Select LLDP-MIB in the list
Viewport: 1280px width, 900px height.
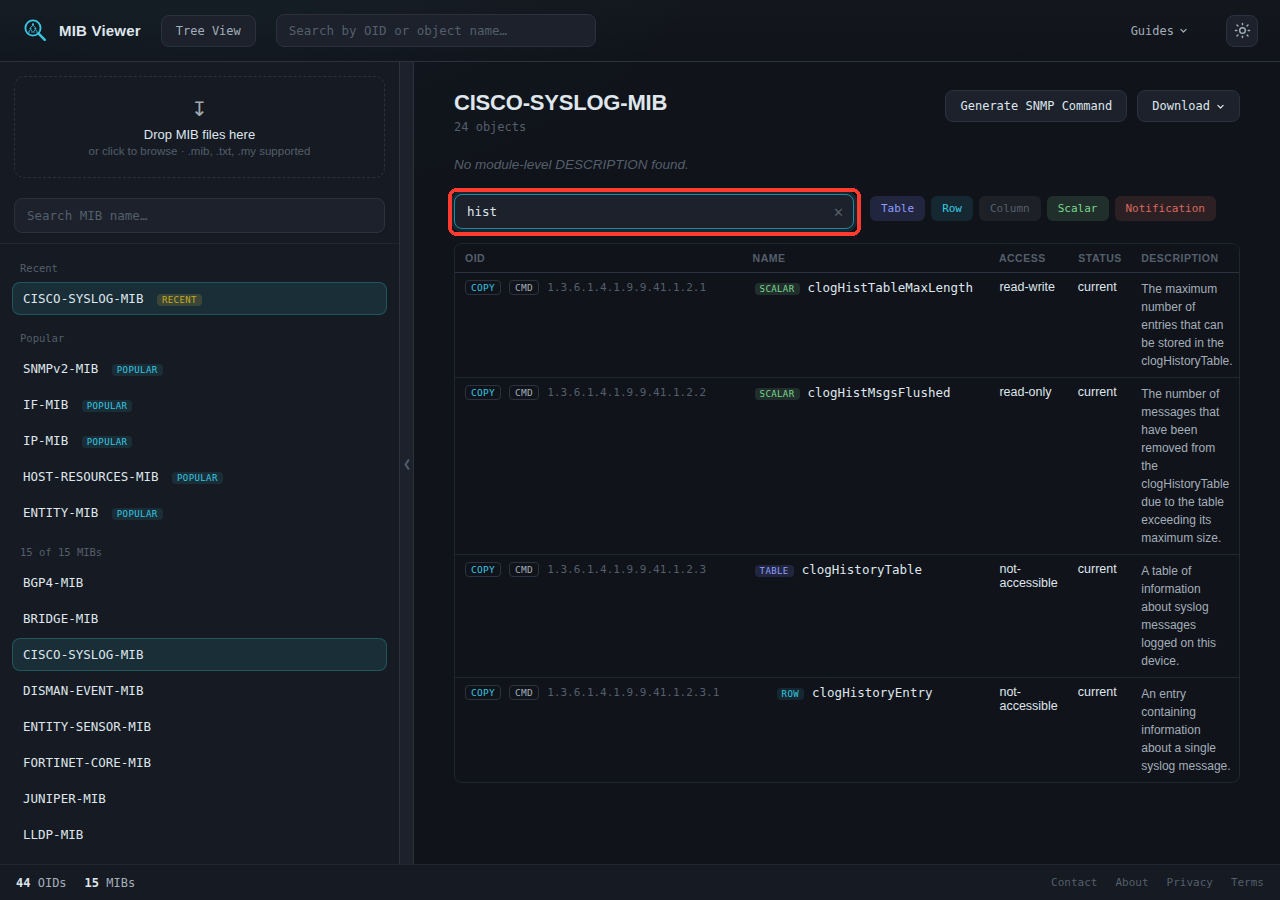(x=199, y=835)
